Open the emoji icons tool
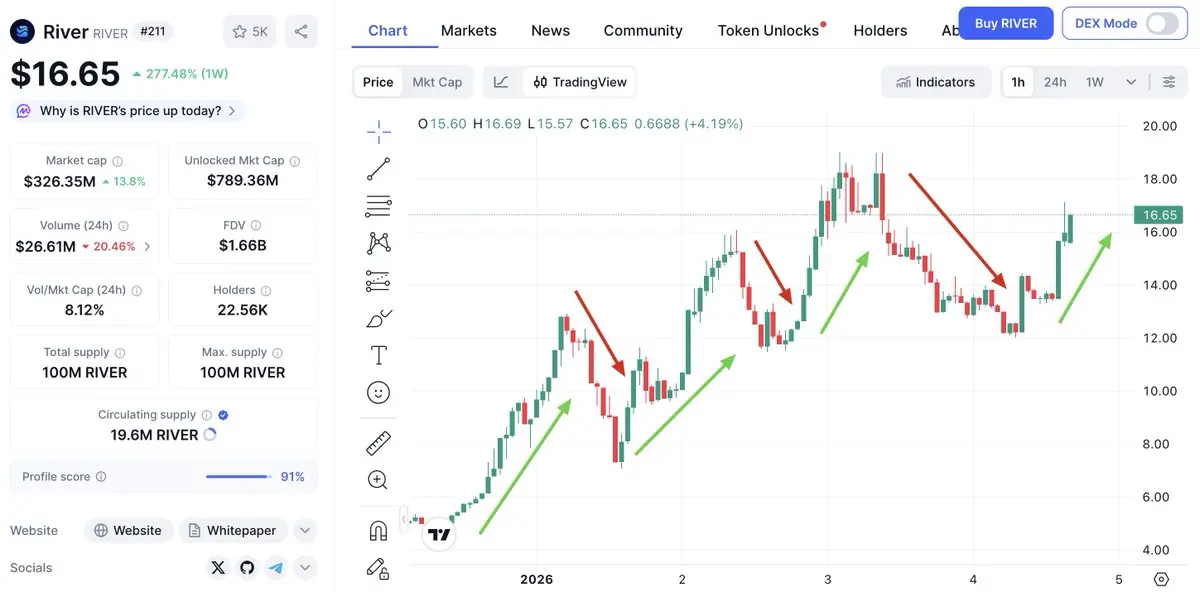Image resolution: width=1200 pixels, height=592 pixels. 379,393
